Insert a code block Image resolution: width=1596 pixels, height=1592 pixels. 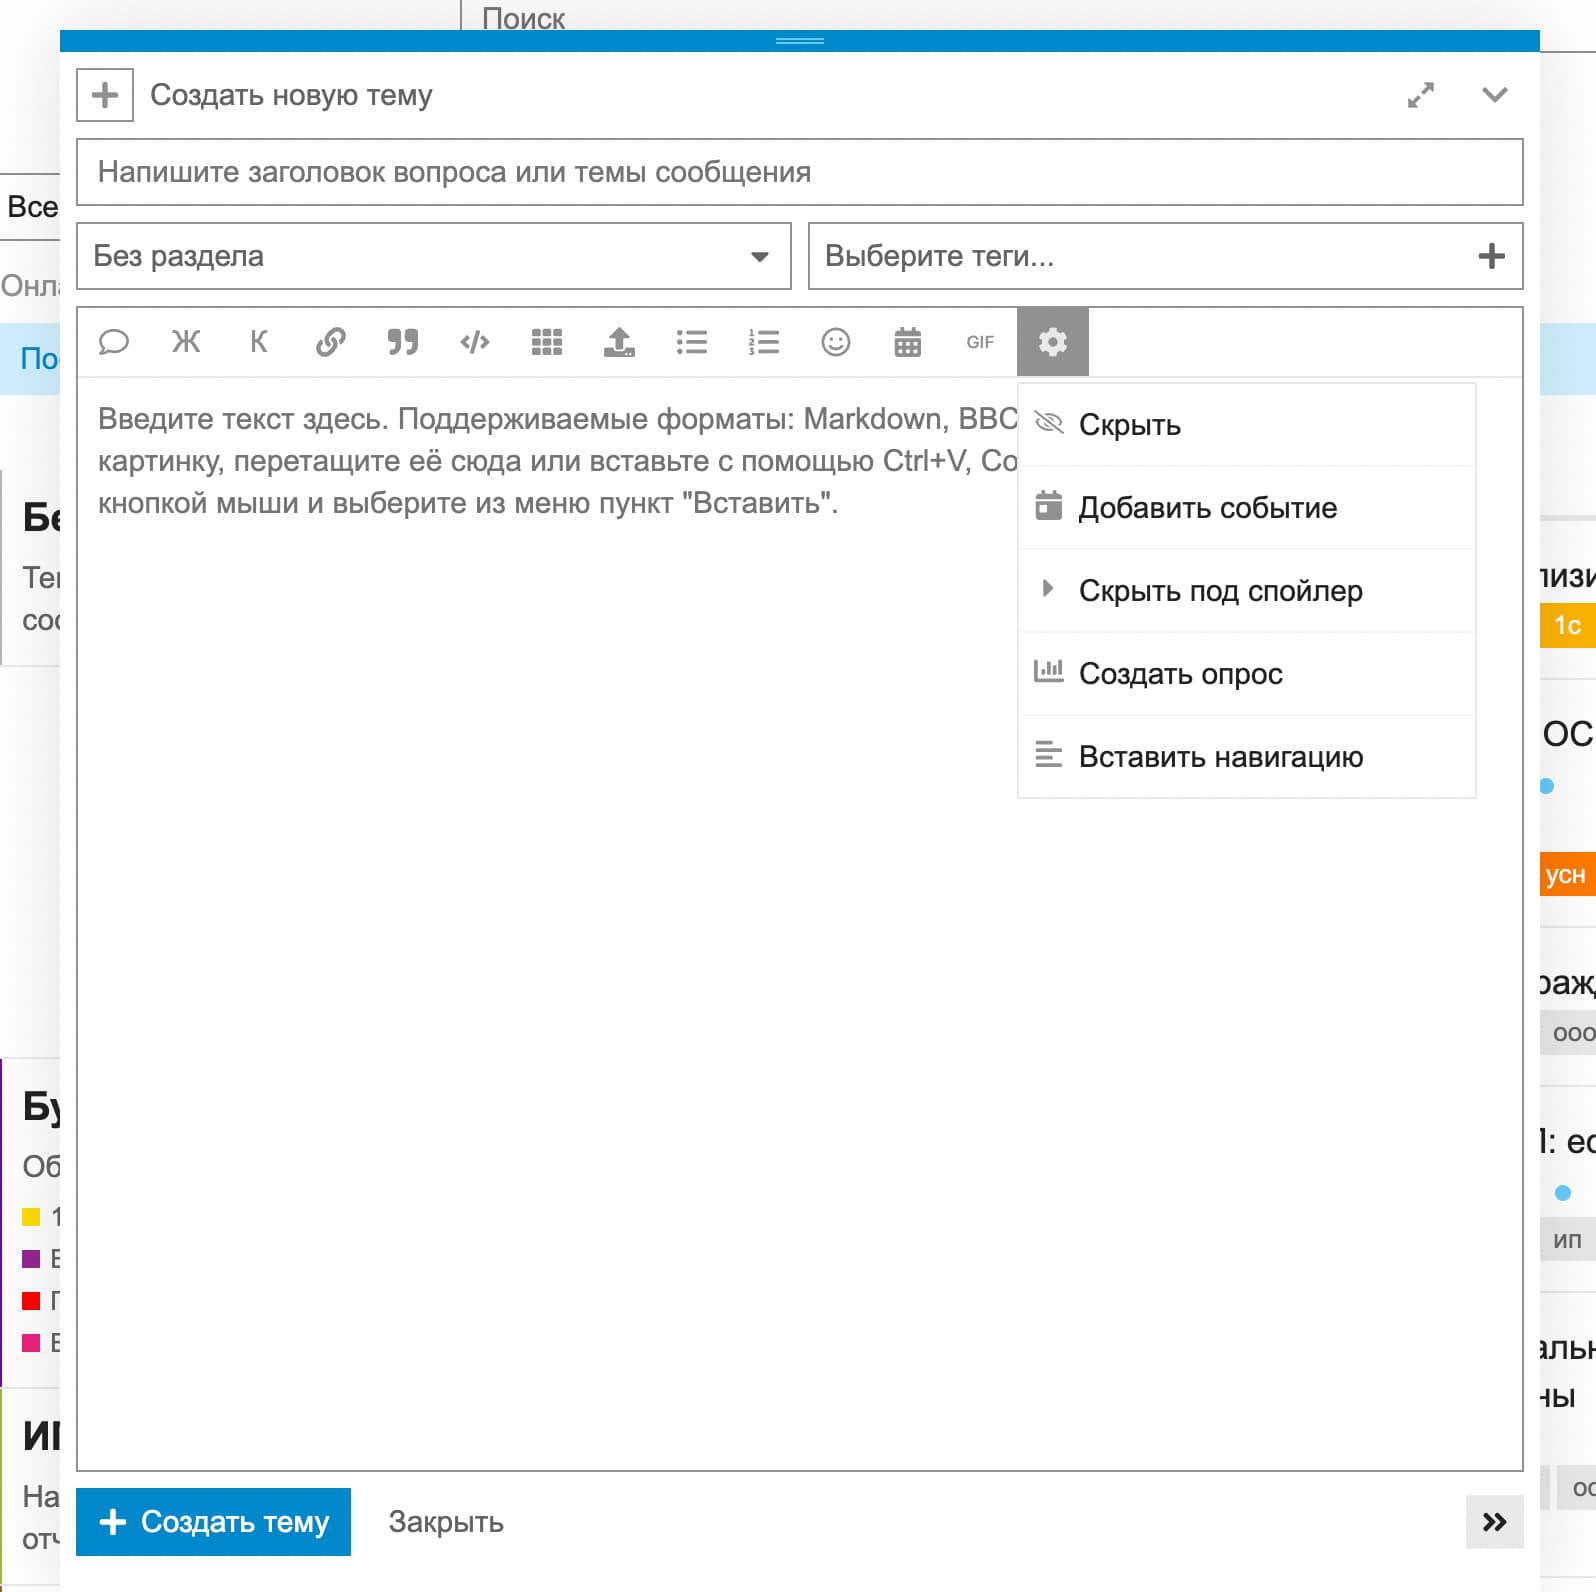(475, 342)
